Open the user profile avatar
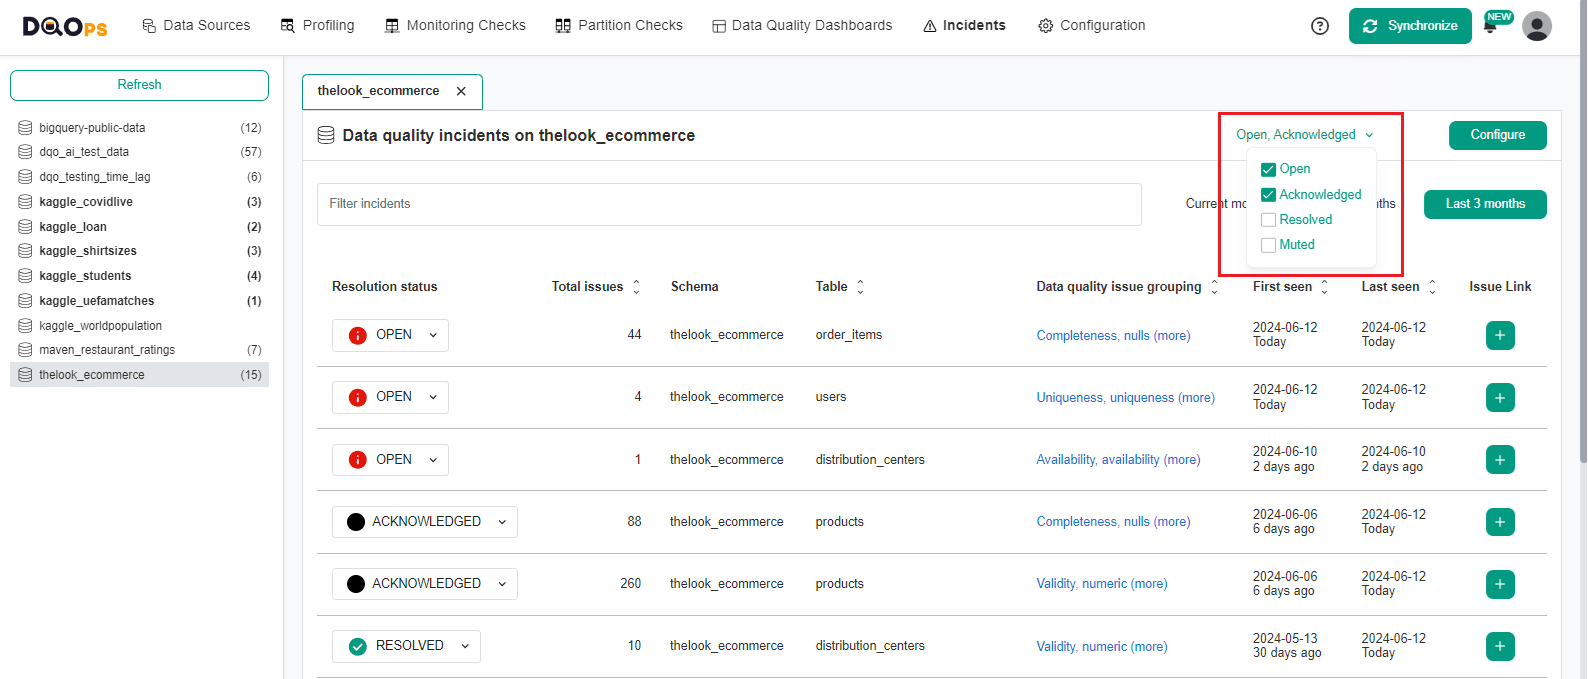Viewport: 1588px width, 679px height. 1537,26
